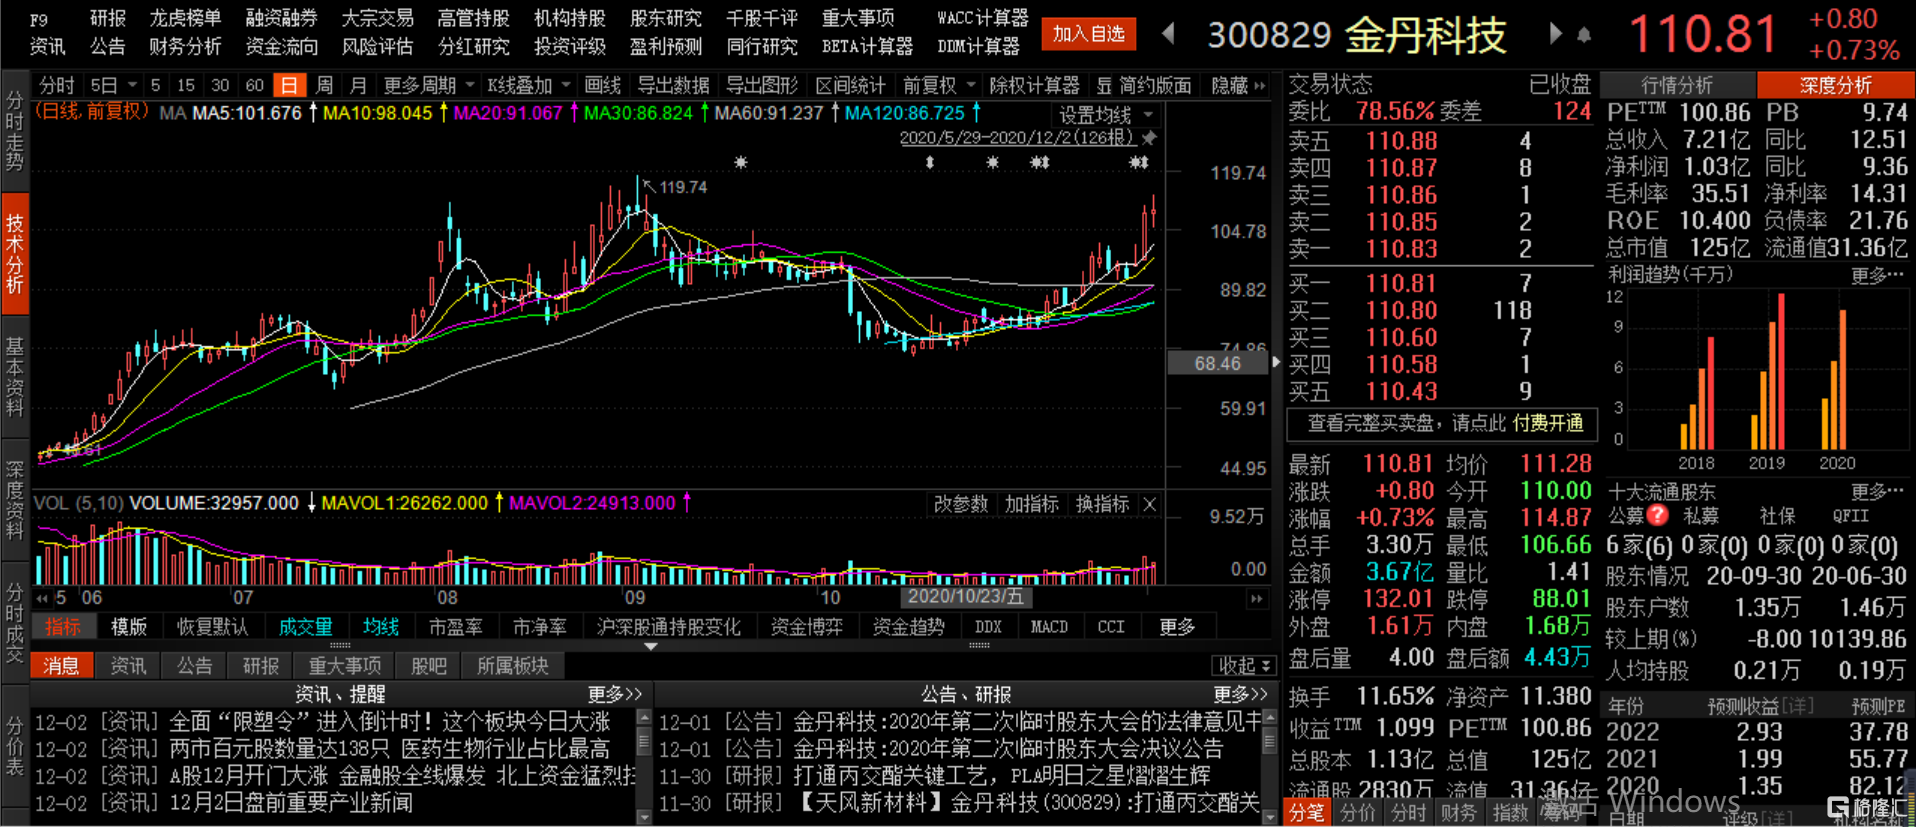Click the MA20 magenta arrow indicator
The image size is (1916, 827).
point(574,113)
